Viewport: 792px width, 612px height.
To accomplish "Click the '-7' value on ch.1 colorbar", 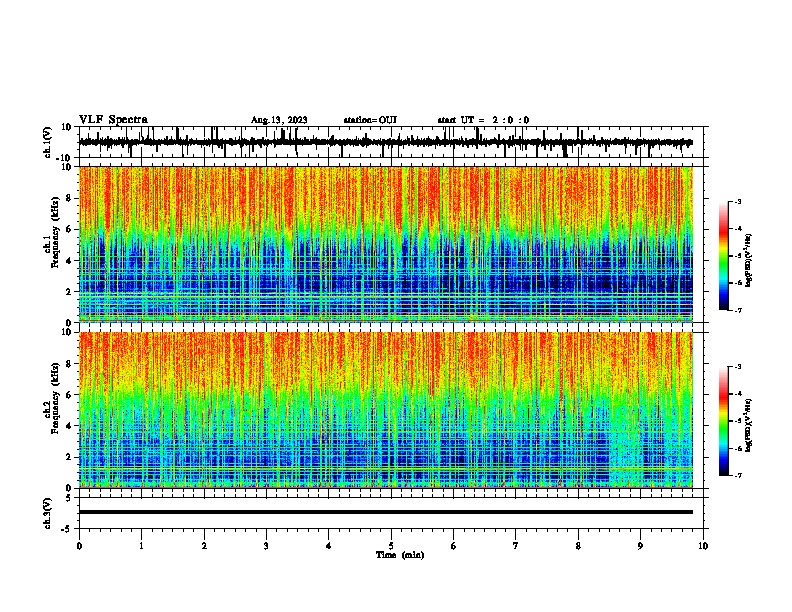I will [738, 310].
